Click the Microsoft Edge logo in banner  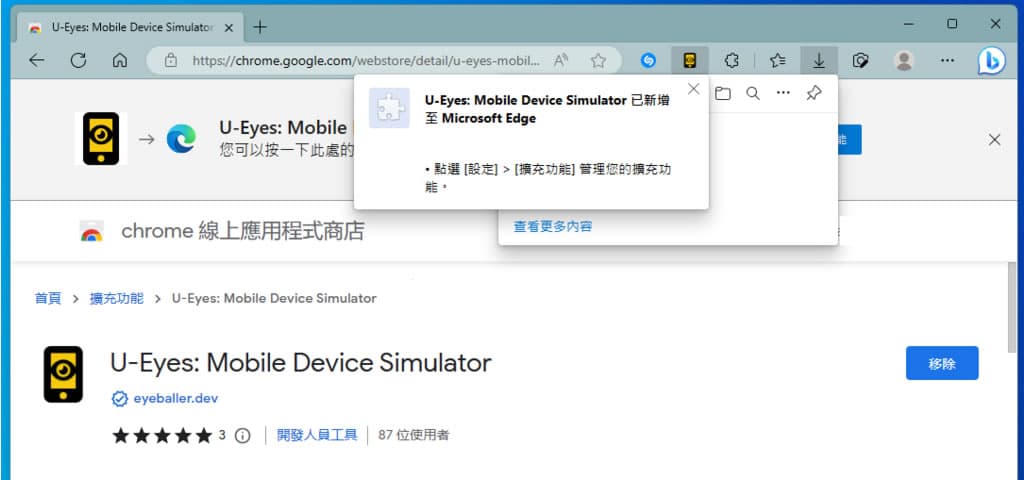[x=181, y=139]
